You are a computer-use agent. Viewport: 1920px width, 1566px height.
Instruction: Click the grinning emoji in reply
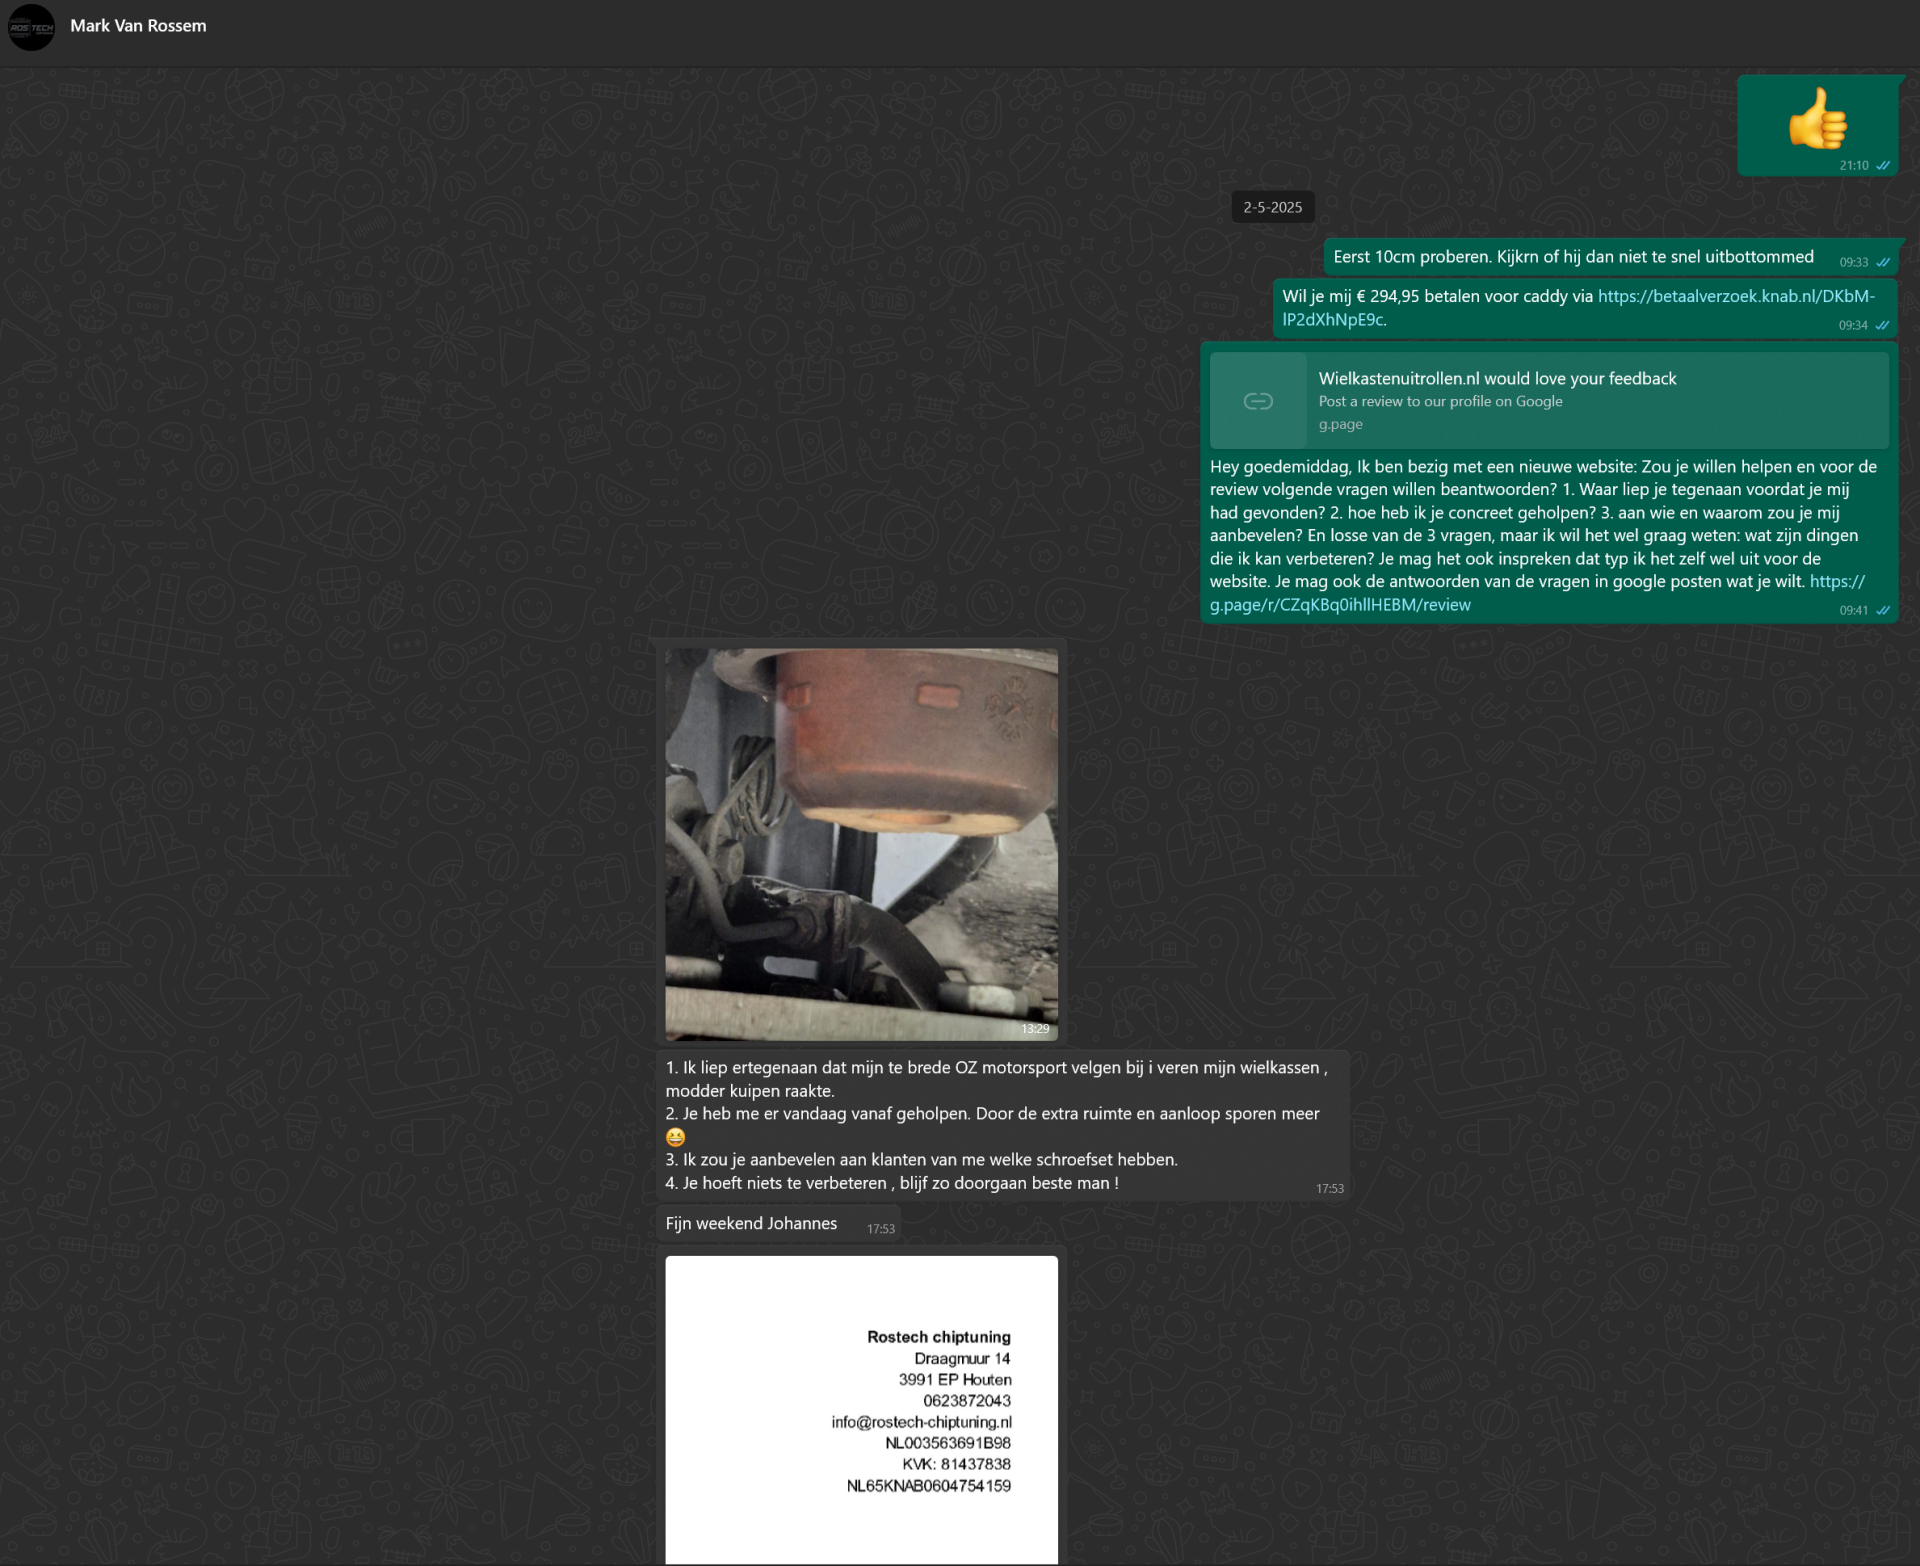point(676,1137)
